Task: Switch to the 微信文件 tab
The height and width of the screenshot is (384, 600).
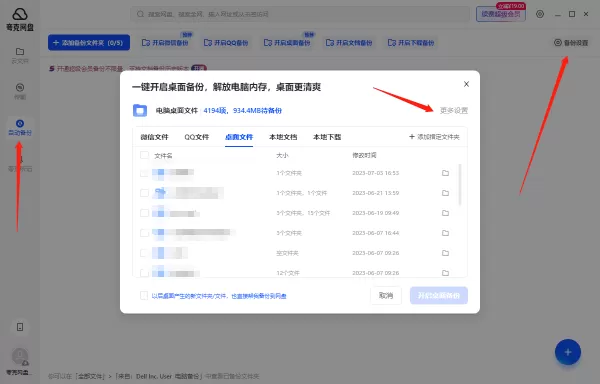Action: [154, 137]
